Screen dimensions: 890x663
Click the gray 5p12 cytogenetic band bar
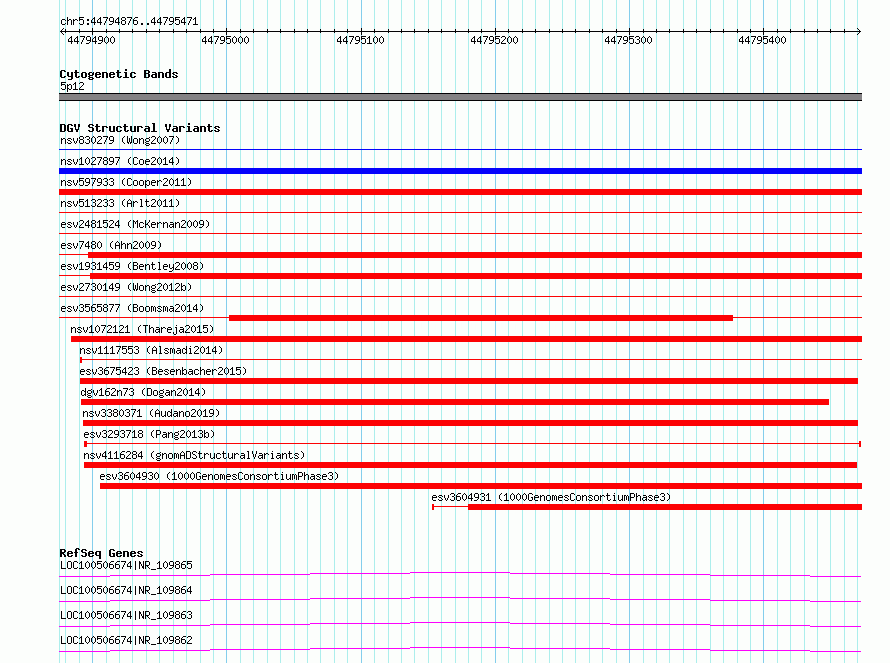[460, 97]
